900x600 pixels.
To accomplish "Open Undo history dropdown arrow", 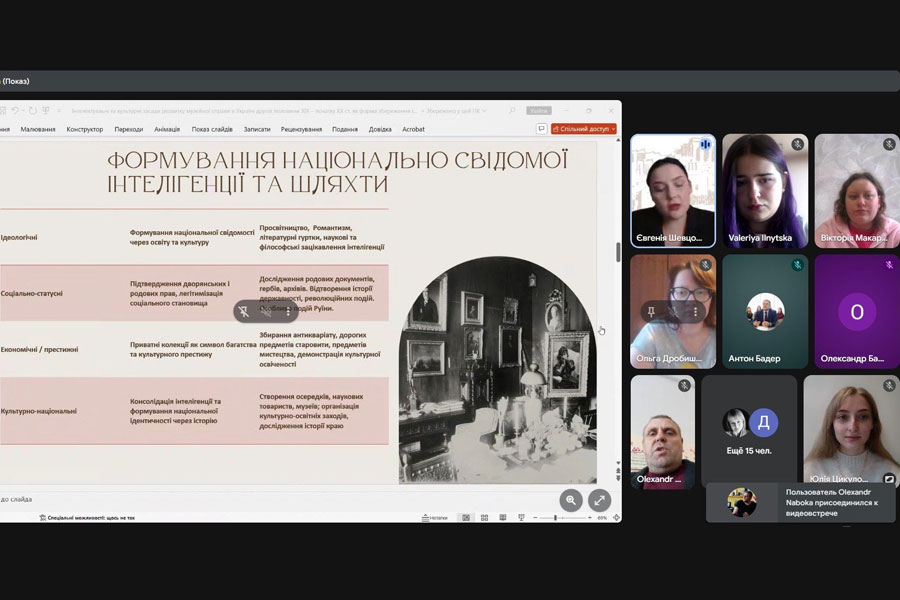I will pyautogui.click(x=24, y=110).
